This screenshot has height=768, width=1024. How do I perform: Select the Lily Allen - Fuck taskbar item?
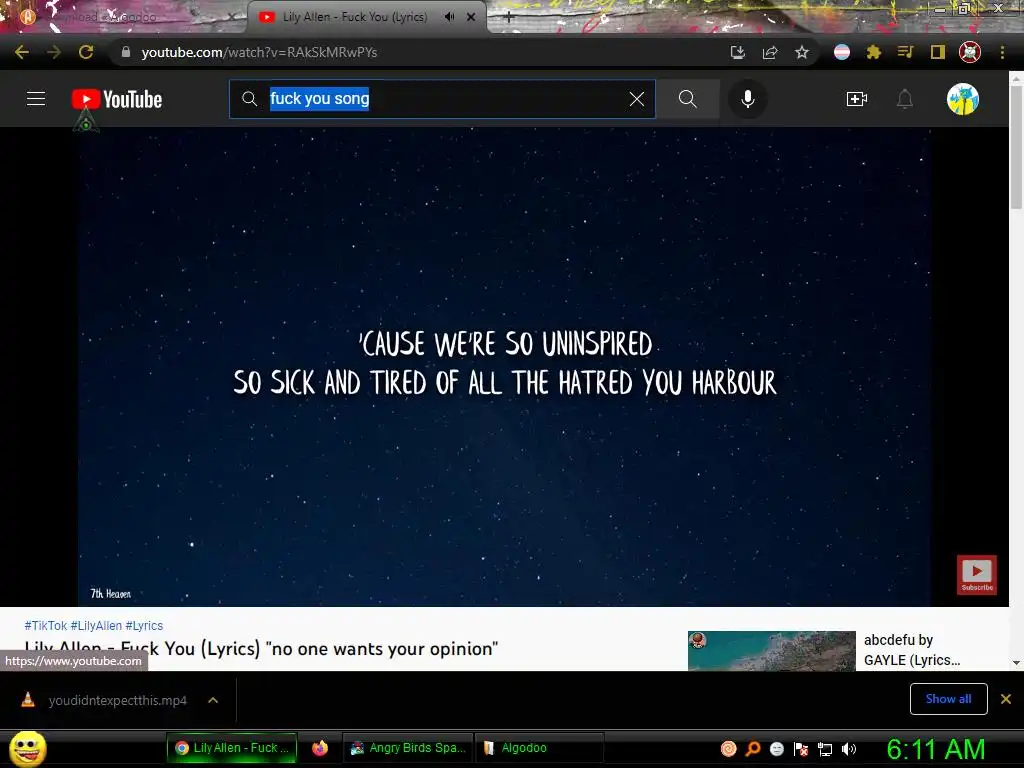(x=232, y=748)
